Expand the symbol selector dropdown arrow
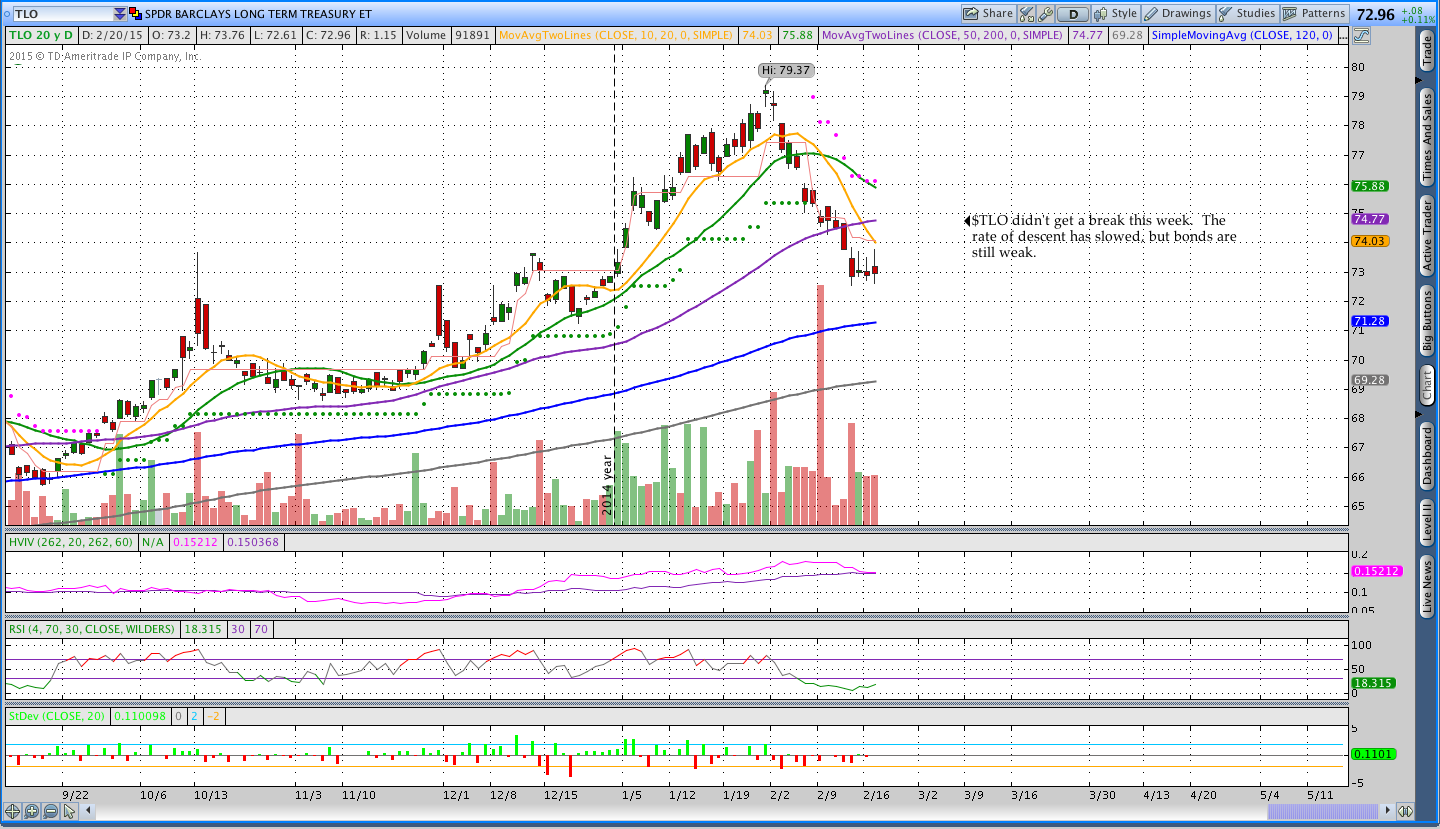Viewport: 1440px width, 829px height. 121,14
